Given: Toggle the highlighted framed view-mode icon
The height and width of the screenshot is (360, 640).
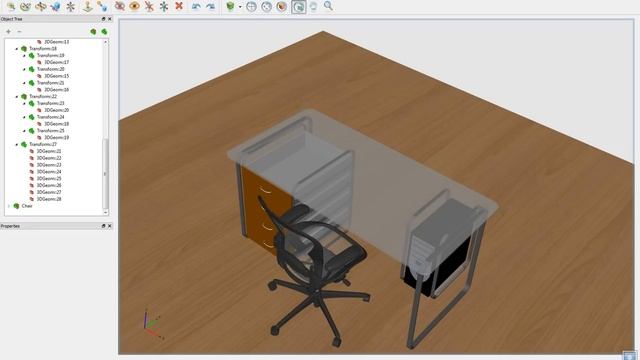Looking at the screenshot, I should pyautogui.click(x=299, y=7).
